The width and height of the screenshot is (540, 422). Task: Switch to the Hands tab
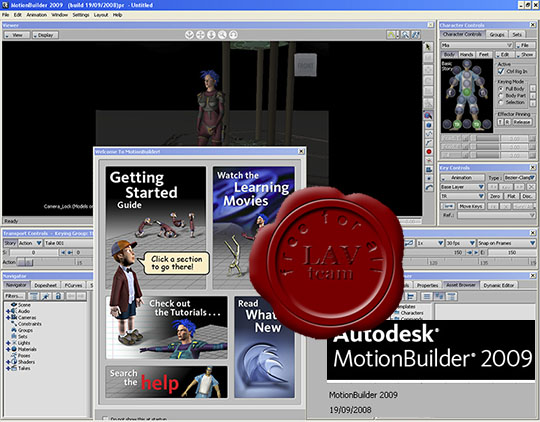[466, 54]
